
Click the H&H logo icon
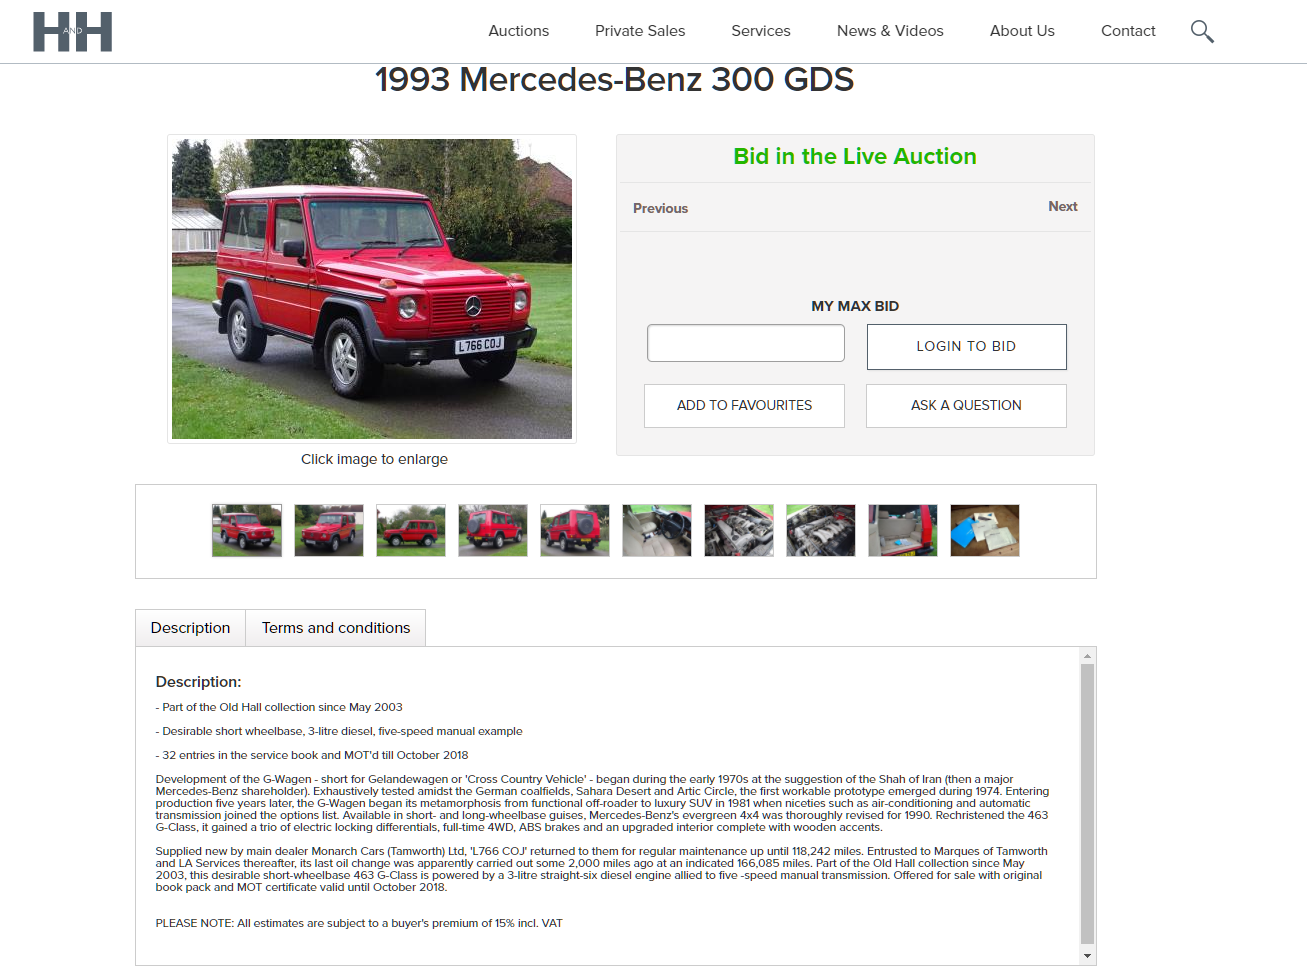pos(72,32)
